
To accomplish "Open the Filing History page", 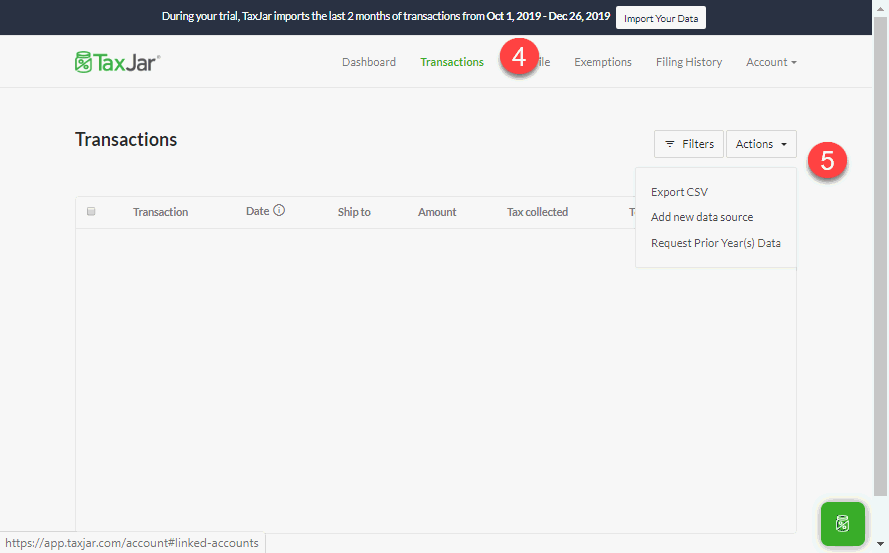I will coord(688,62).
